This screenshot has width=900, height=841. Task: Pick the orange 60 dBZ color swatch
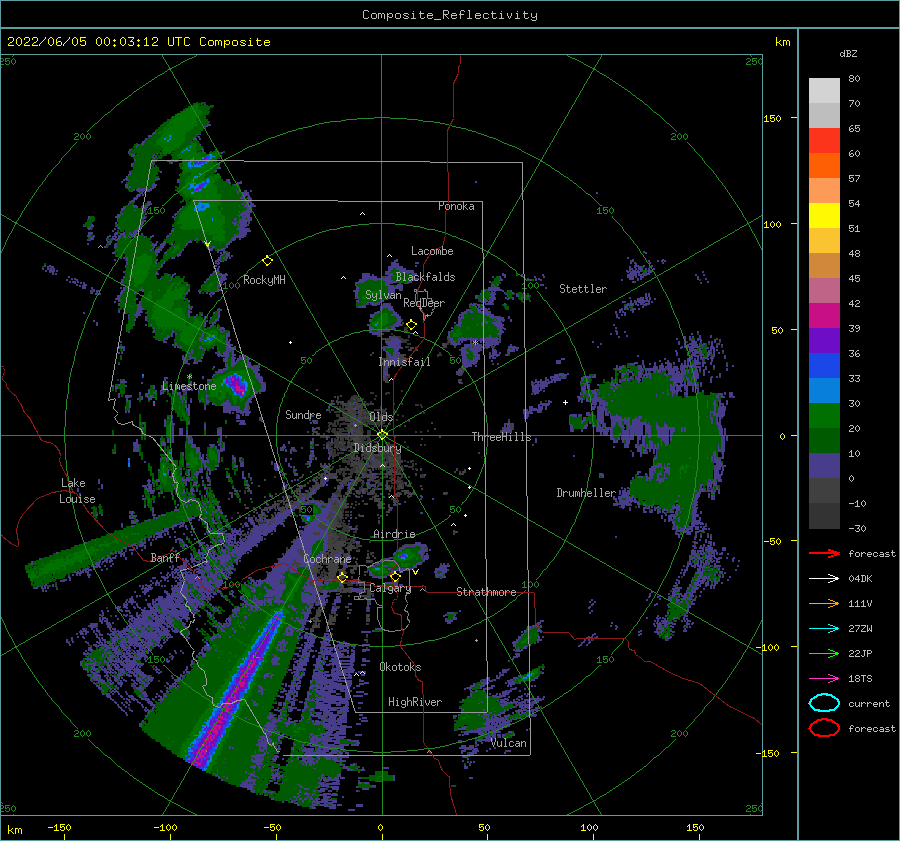(824, 165)
